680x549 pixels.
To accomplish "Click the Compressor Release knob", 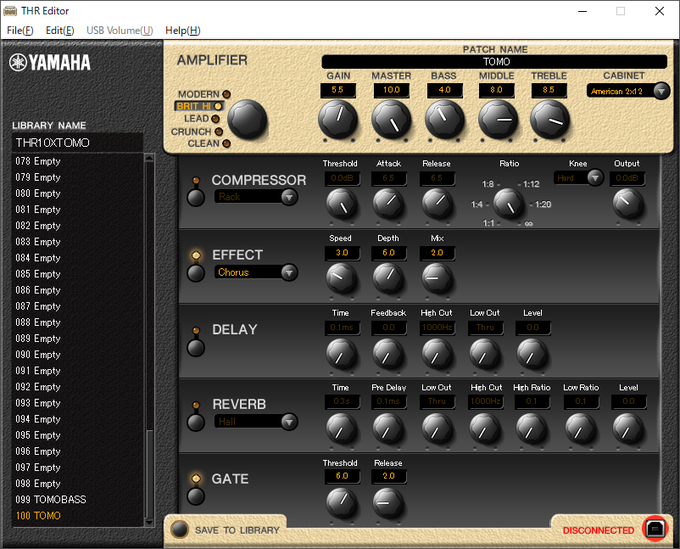I will coord(437,204).
